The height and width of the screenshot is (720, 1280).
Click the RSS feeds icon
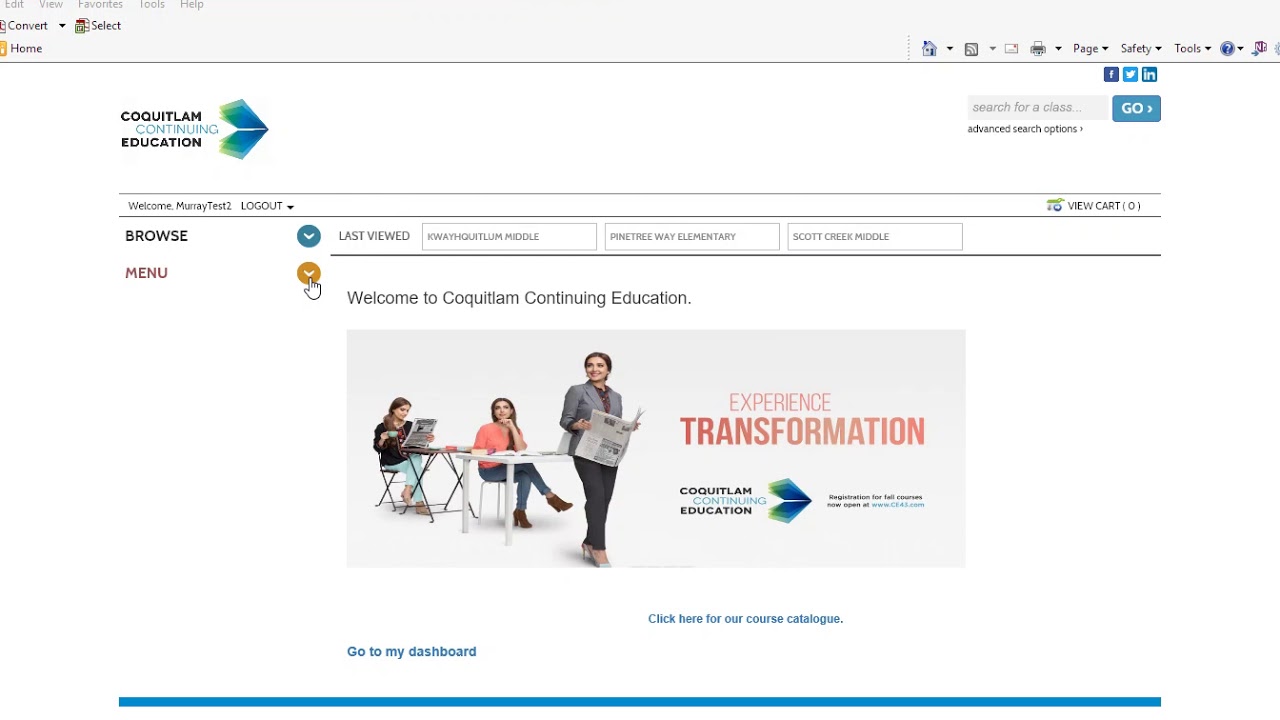[x=971, y=48]
